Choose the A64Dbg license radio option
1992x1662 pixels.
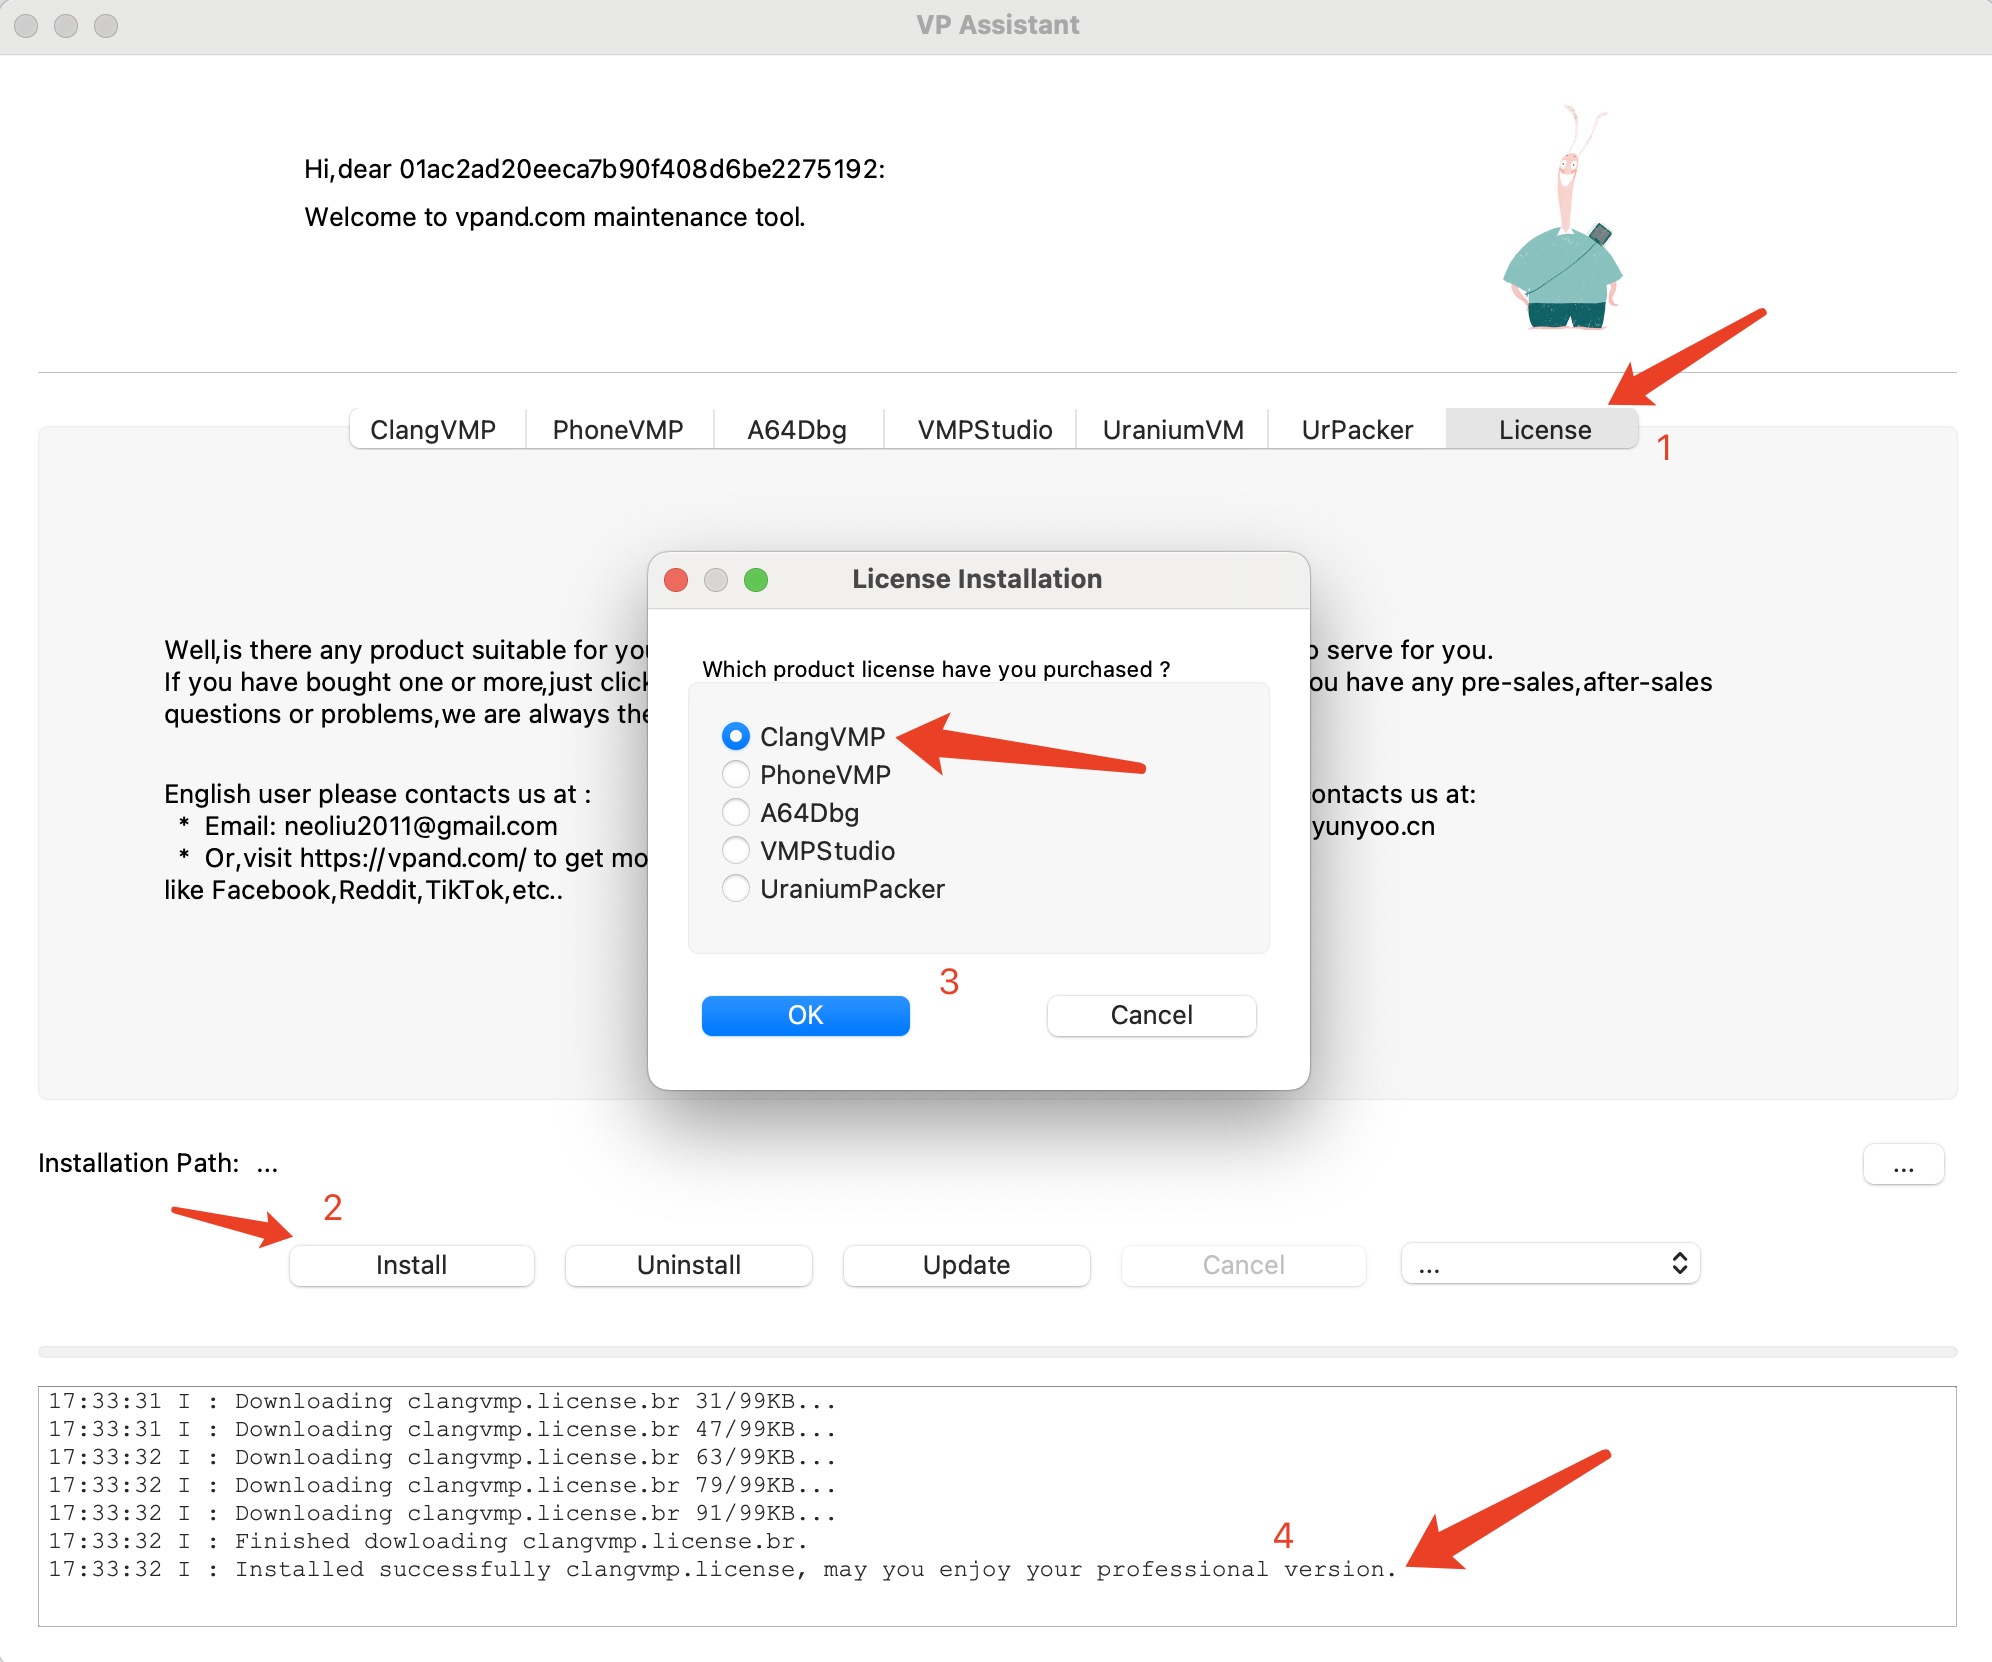(736, 813)
